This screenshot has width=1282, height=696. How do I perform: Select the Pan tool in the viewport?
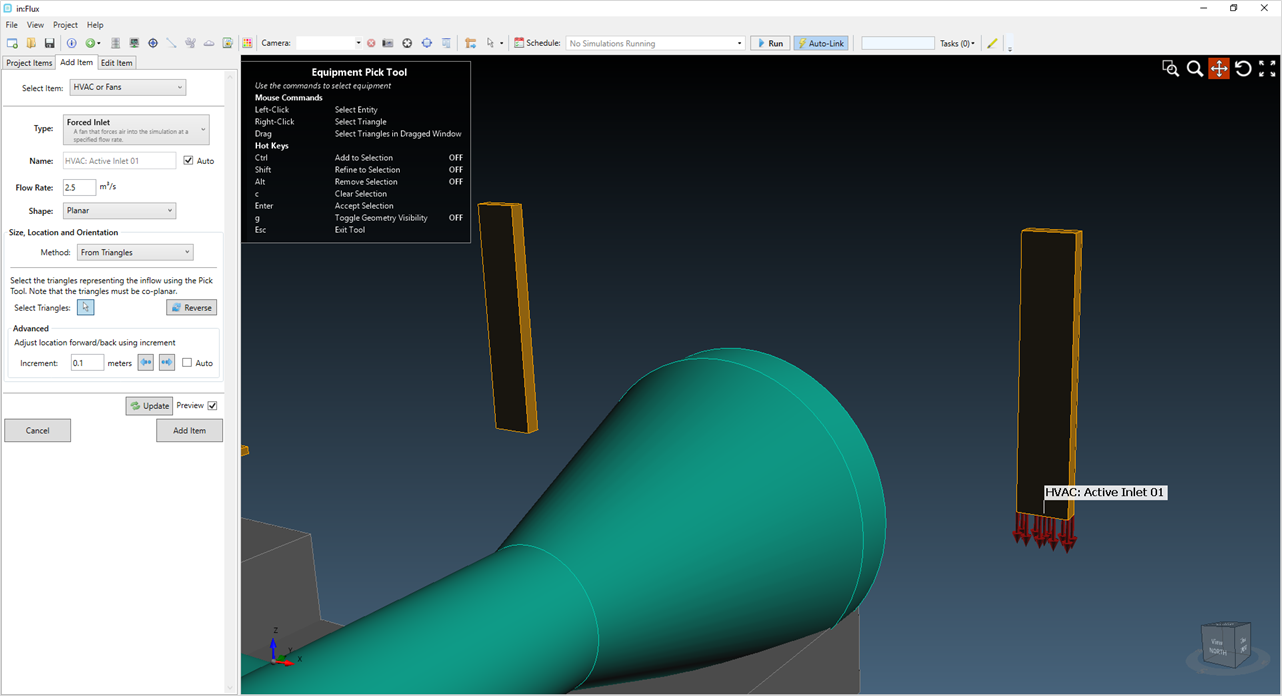click(1218, 68)
